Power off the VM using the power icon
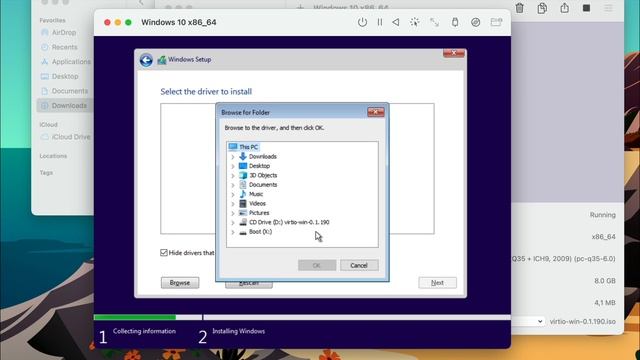 362,22
